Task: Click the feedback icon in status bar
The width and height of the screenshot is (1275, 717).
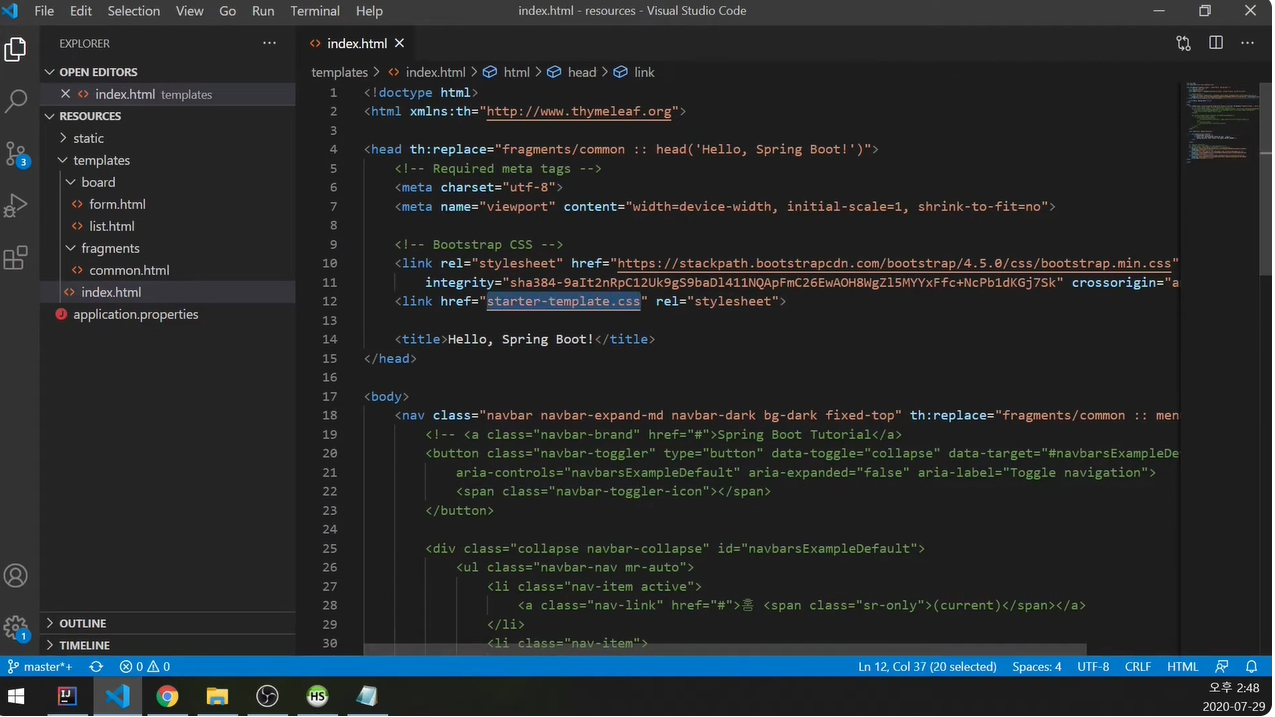Action: 1222,666
